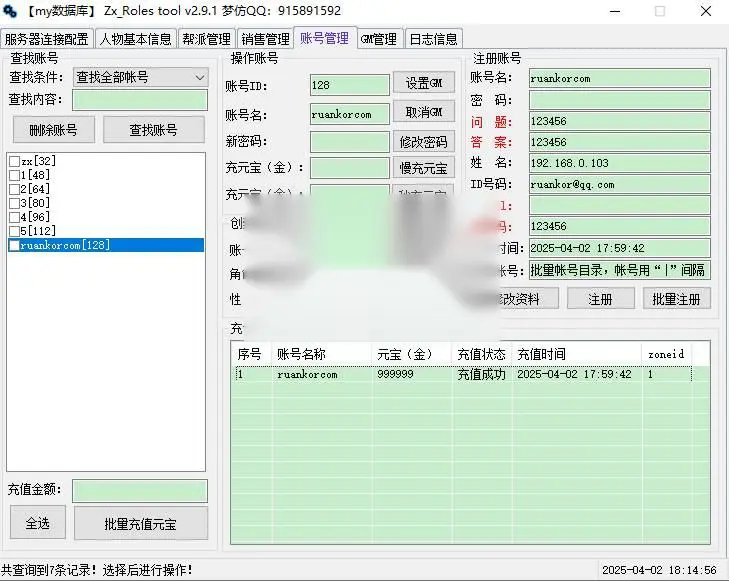
Task: Click the 姓名 field showing 192.168.0.103
Action: click(620, 163)
